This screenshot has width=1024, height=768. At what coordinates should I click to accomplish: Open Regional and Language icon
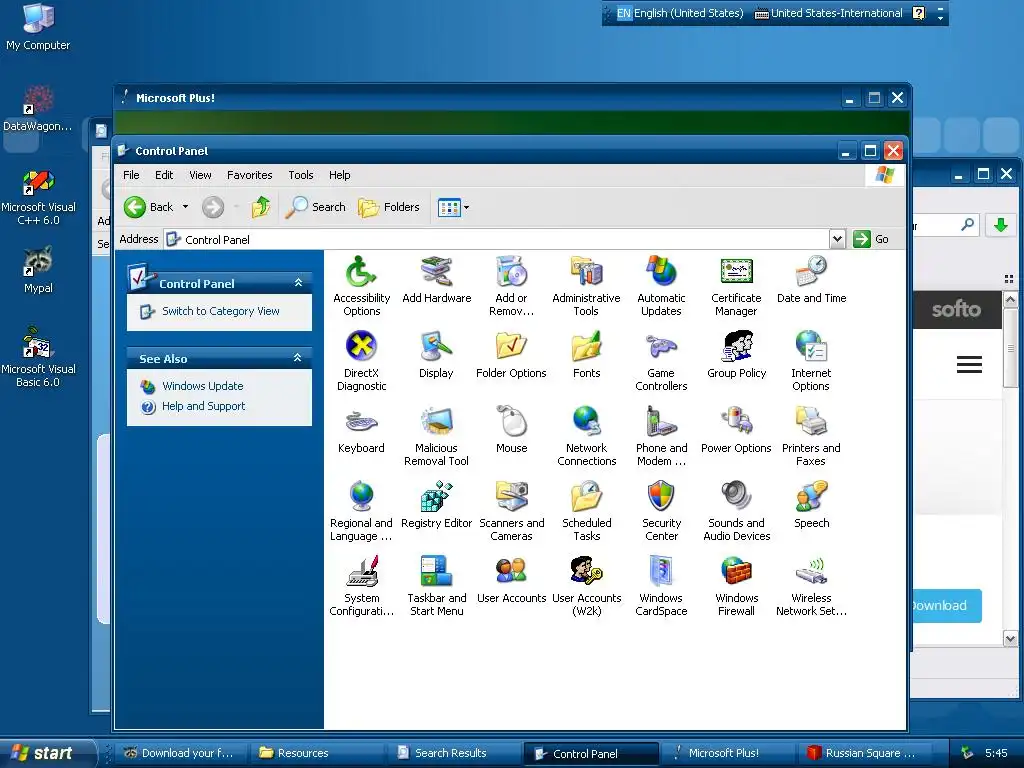click(x=361, y=498)
